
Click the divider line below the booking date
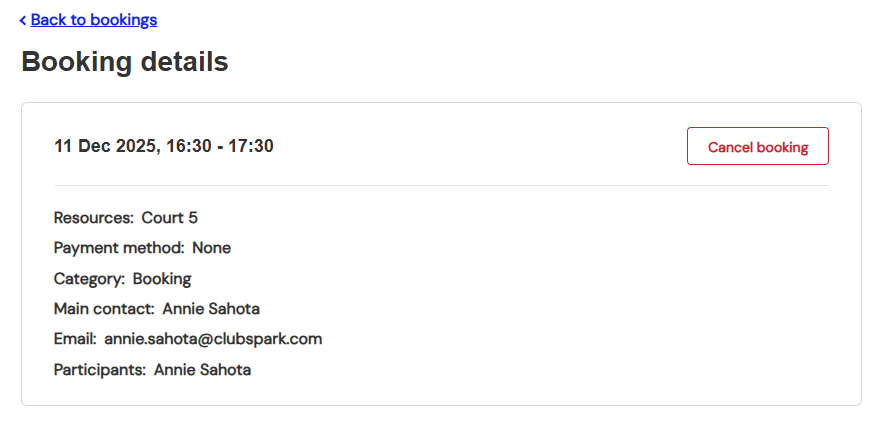click(441, 185)
